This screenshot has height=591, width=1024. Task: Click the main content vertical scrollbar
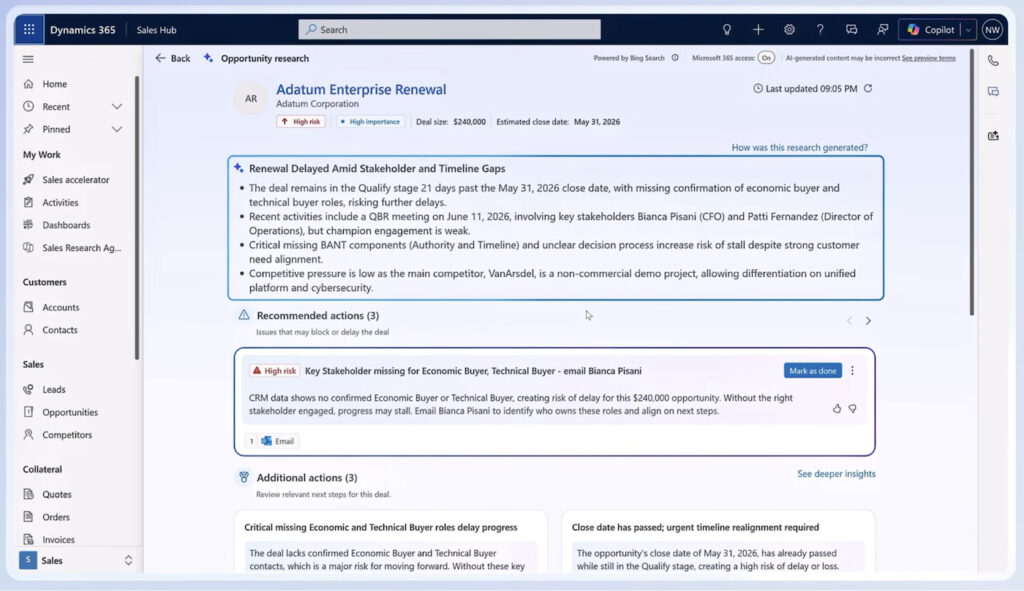point(971,183)
